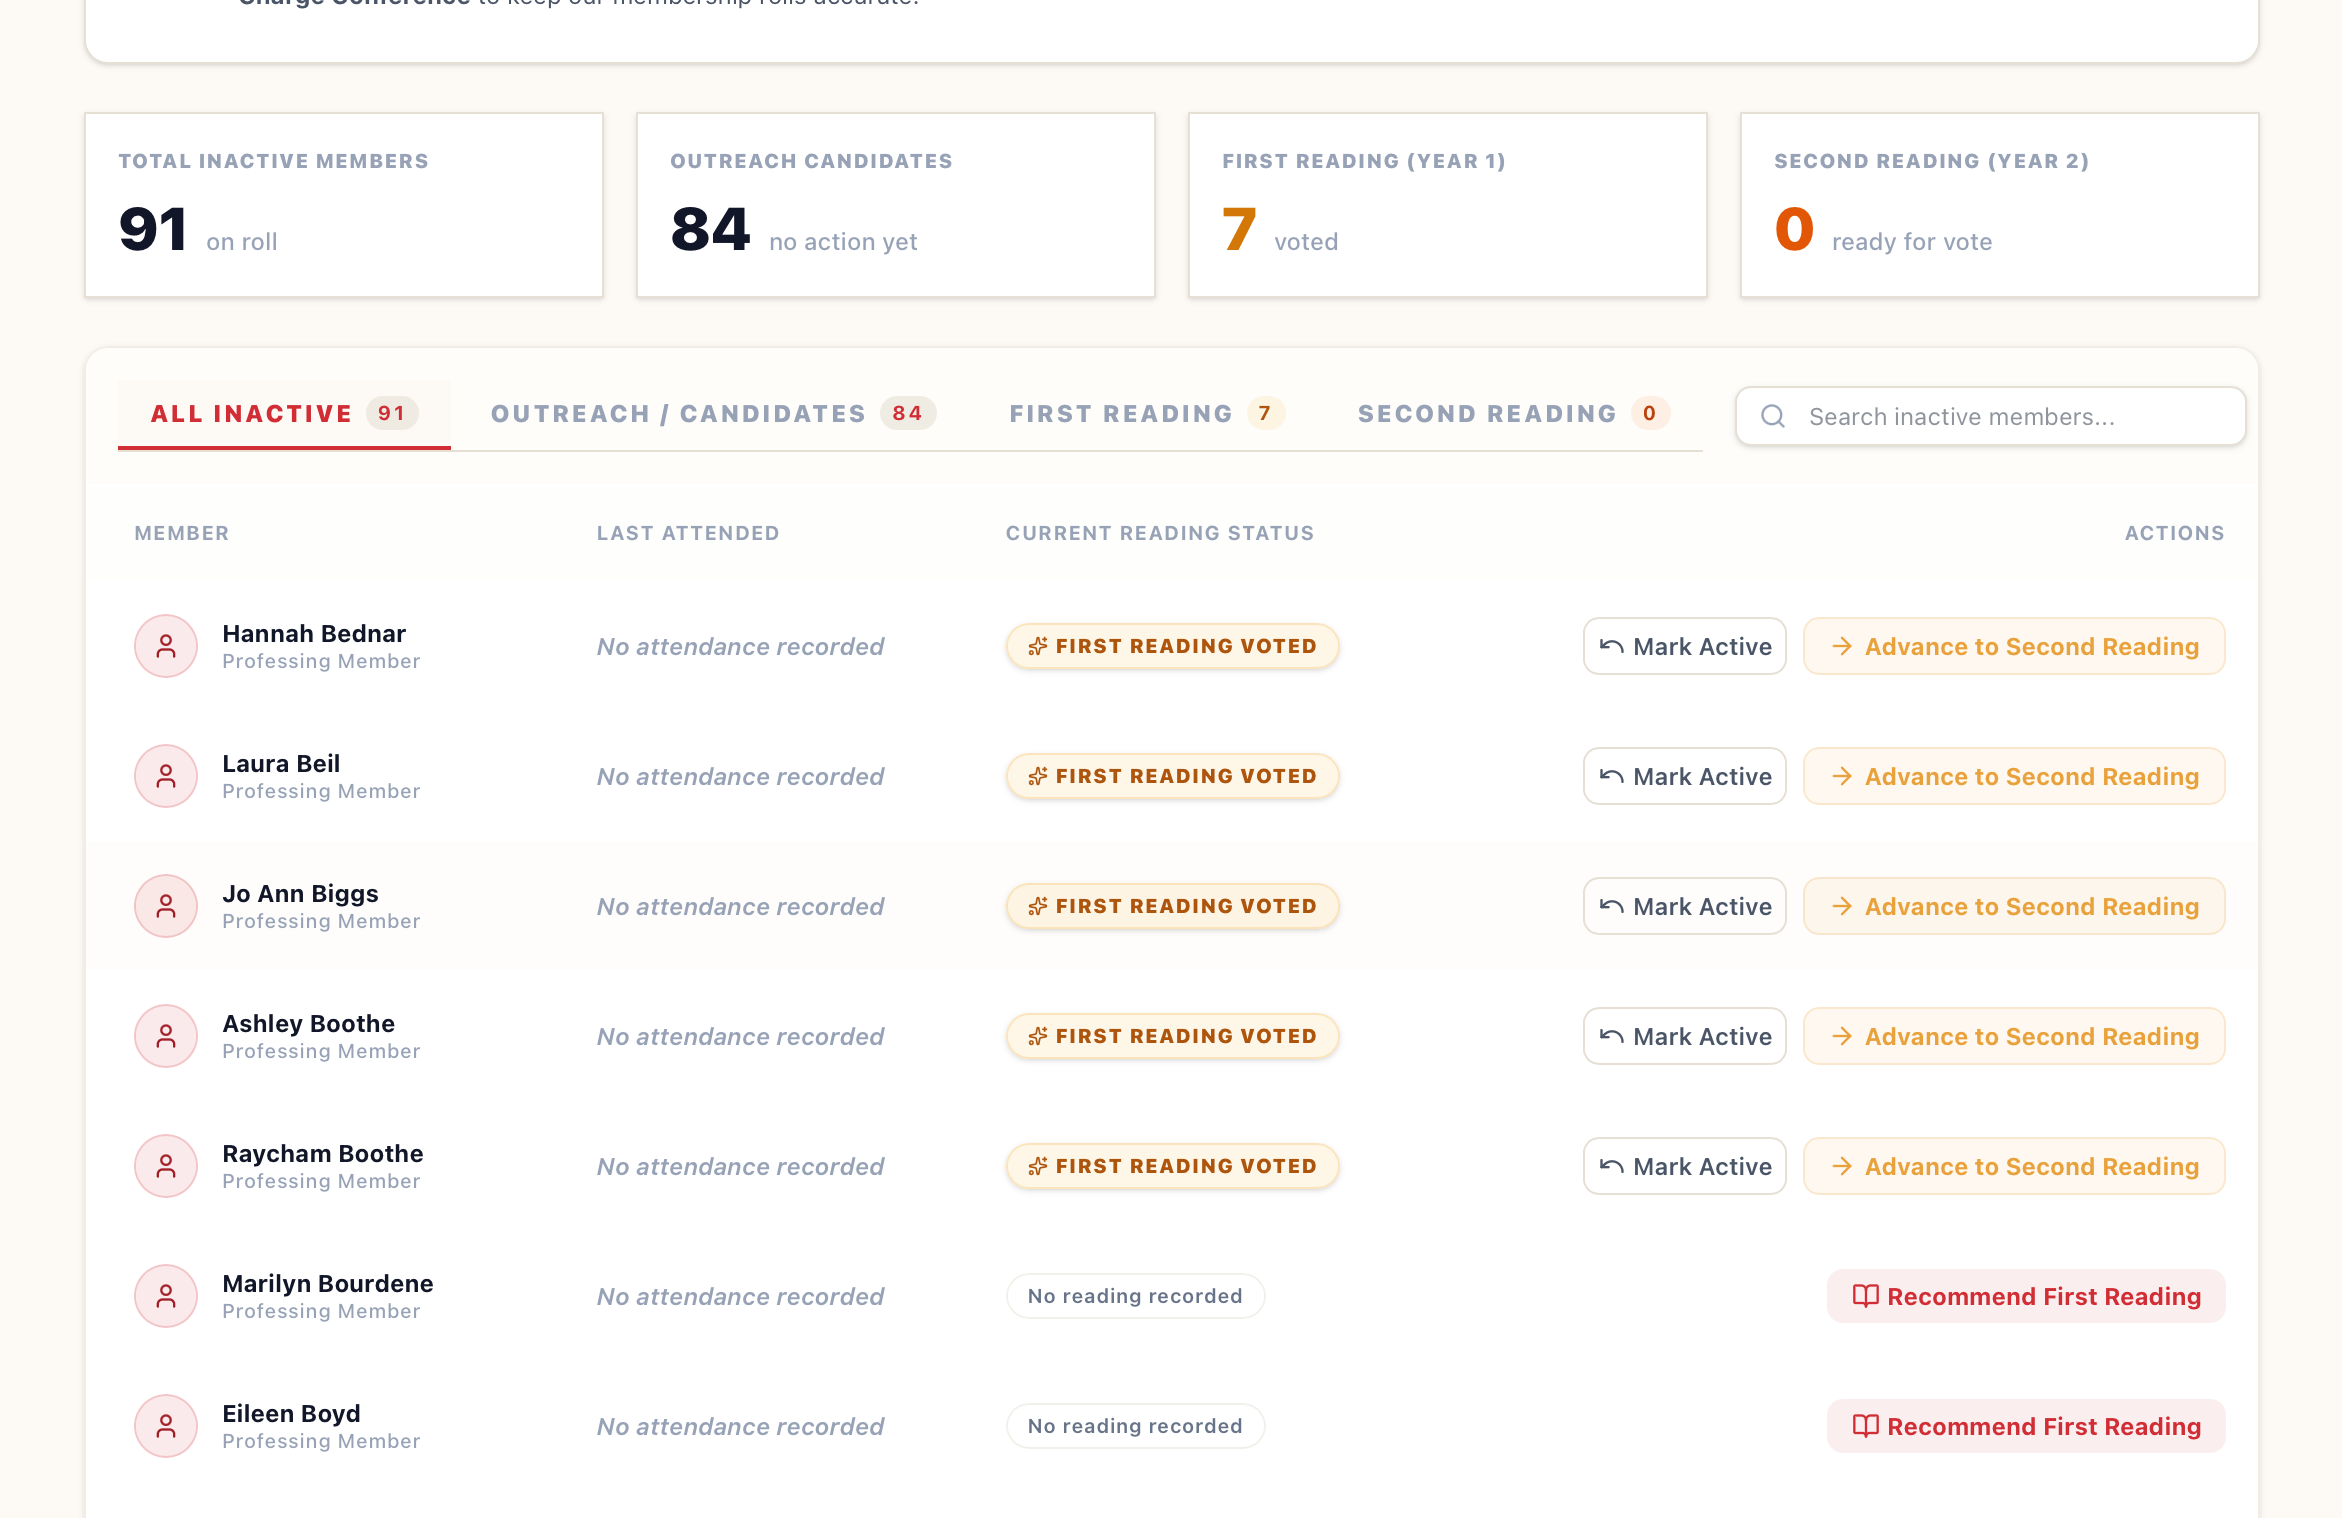Click Laura Beil's avatar icon

pyautogui.click(x=166, y=776)
